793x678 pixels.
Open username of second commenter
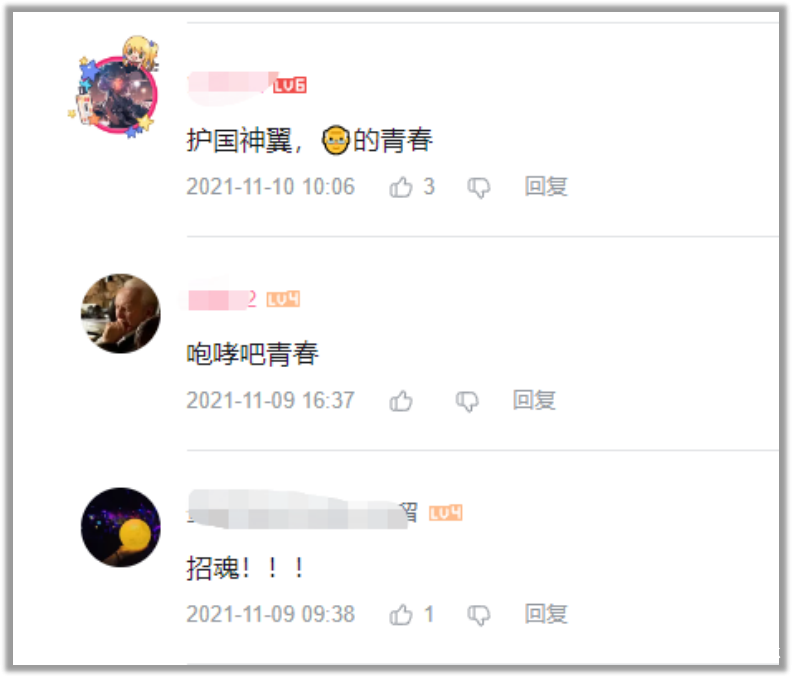point(223,299)
